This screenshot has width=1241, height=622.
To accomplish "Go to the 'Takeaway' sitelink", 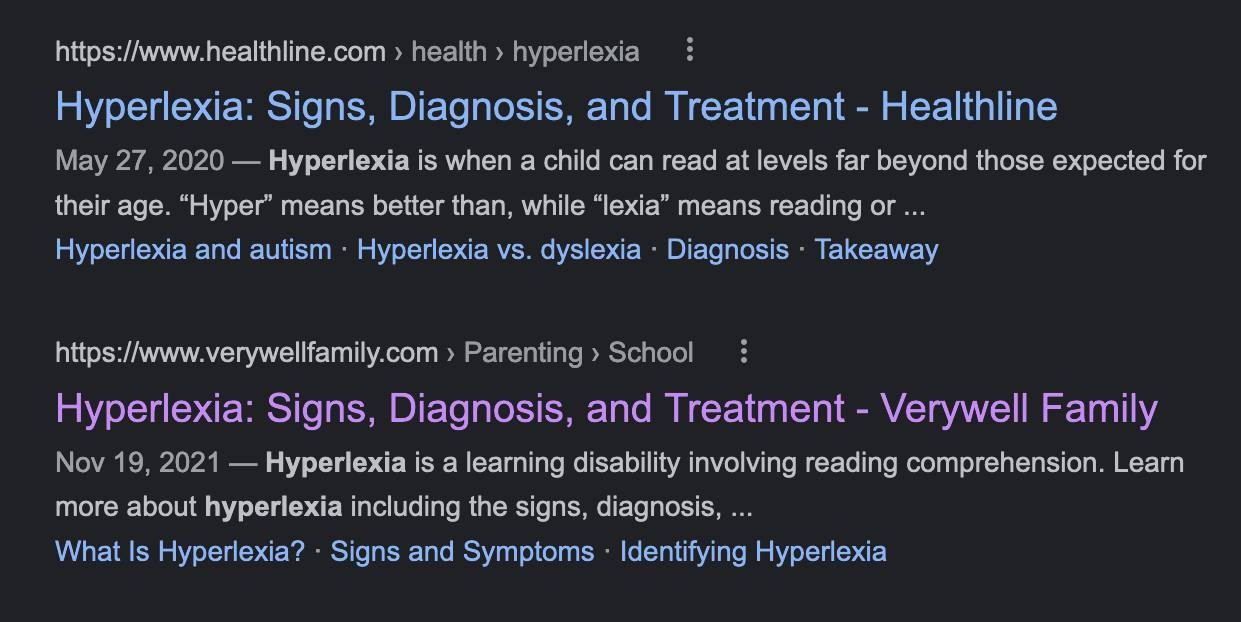I will (x=876, y=249).
